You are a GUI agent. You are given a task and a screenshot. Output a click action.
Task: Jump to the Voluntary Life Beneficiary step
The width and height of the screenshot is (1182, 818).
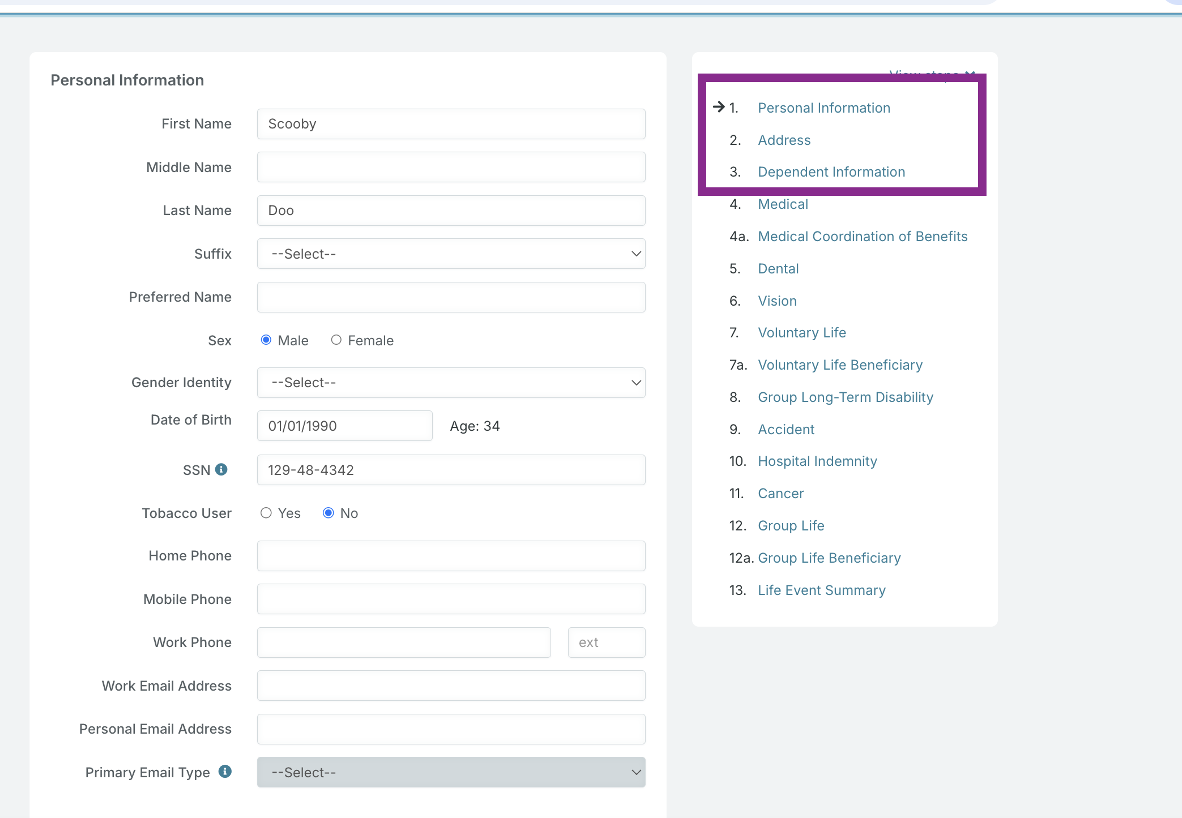point(840,365)
